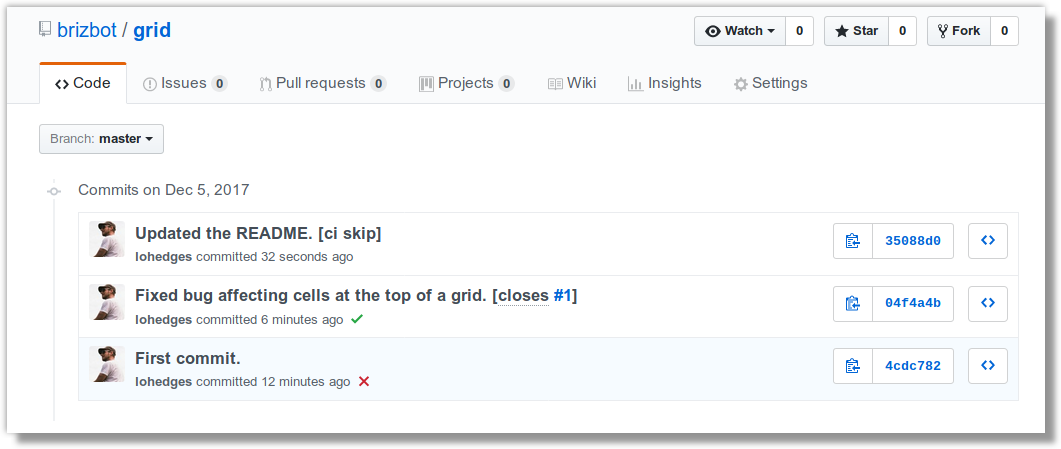Browse repository at commit 4cdc782
The height and width of the screenshot is (449, 1061).
(x=987, y=365)
